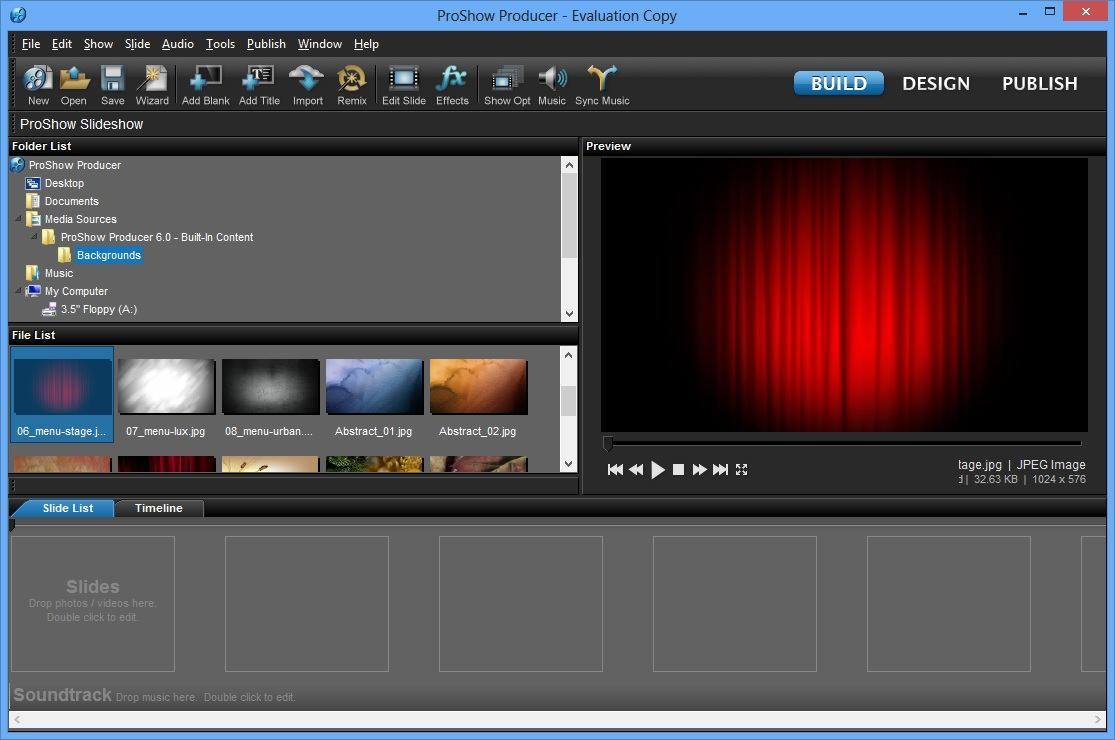1115x740 pixels.
Task: Select Desktop in Folder List
Action: [x=64, y=183]
